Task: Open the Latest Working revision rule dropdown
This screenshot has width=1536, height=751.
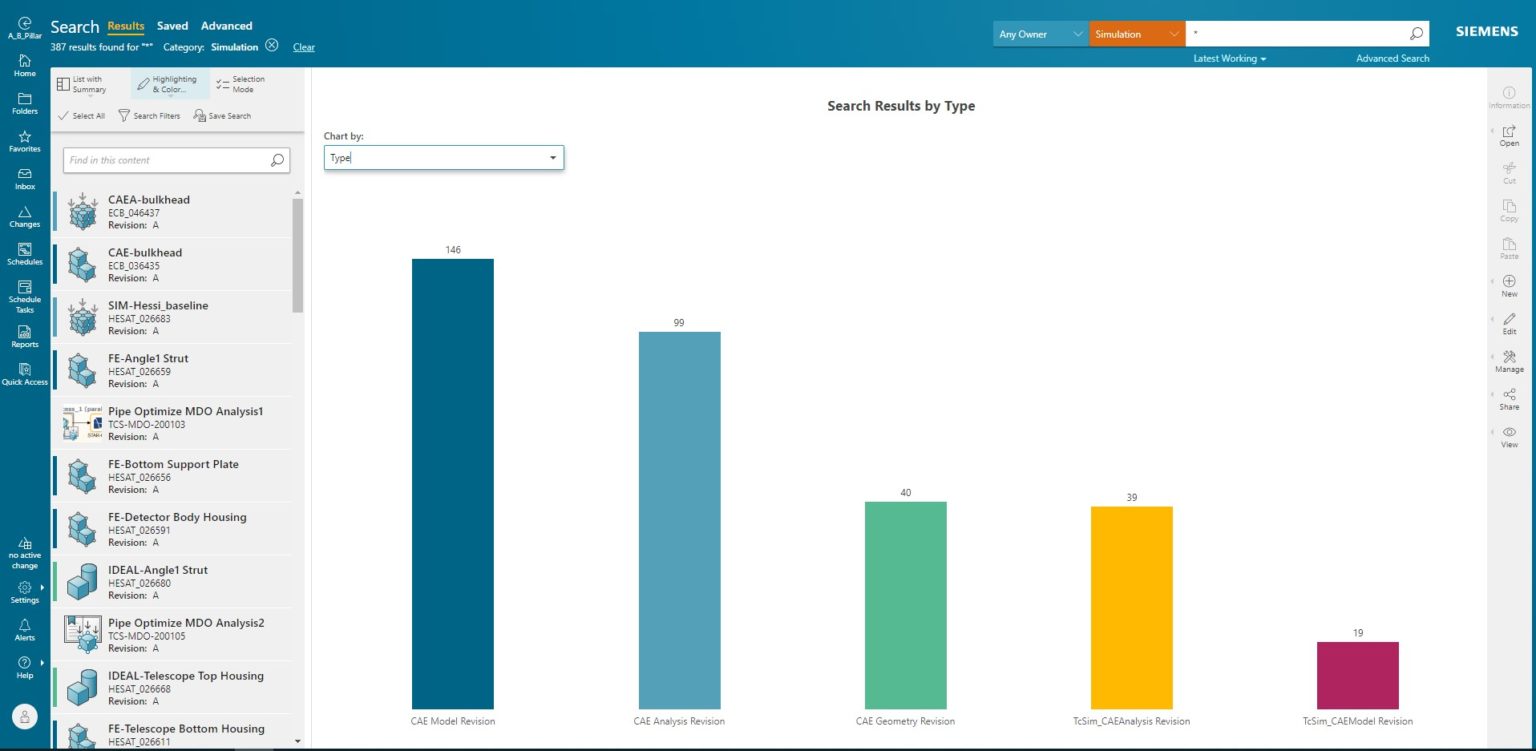Action: (x=1228, y=58)
